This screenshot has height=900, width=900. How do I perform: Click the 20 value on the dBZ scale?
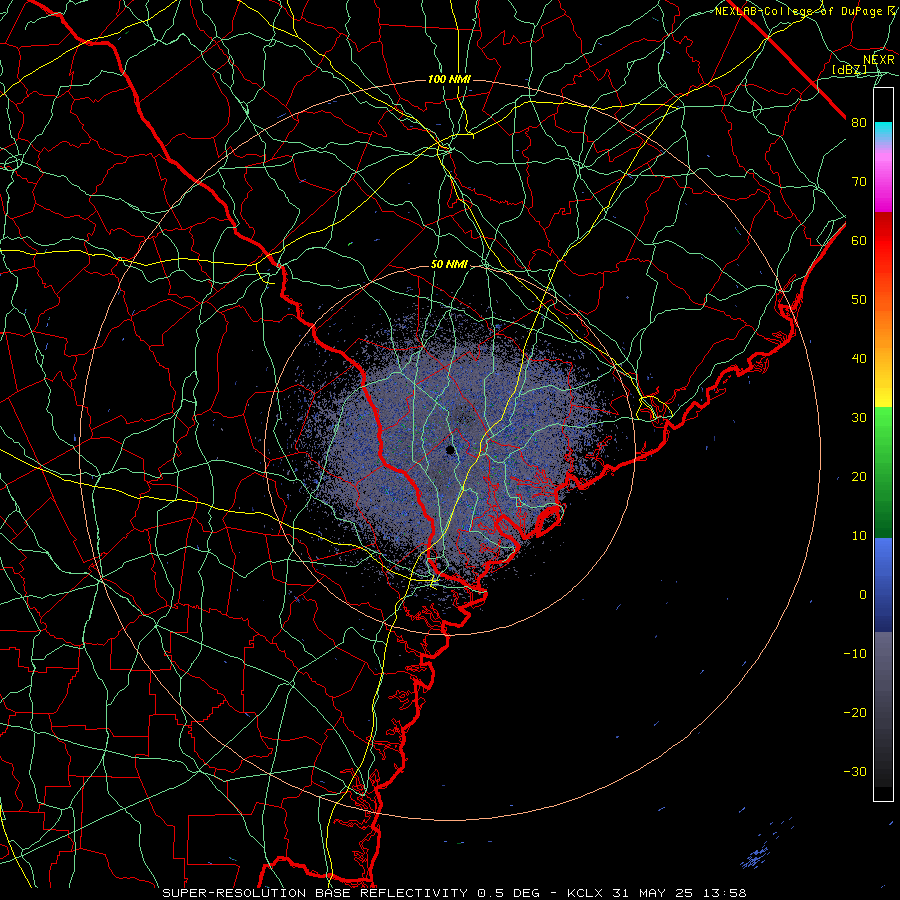click(859, 476)
